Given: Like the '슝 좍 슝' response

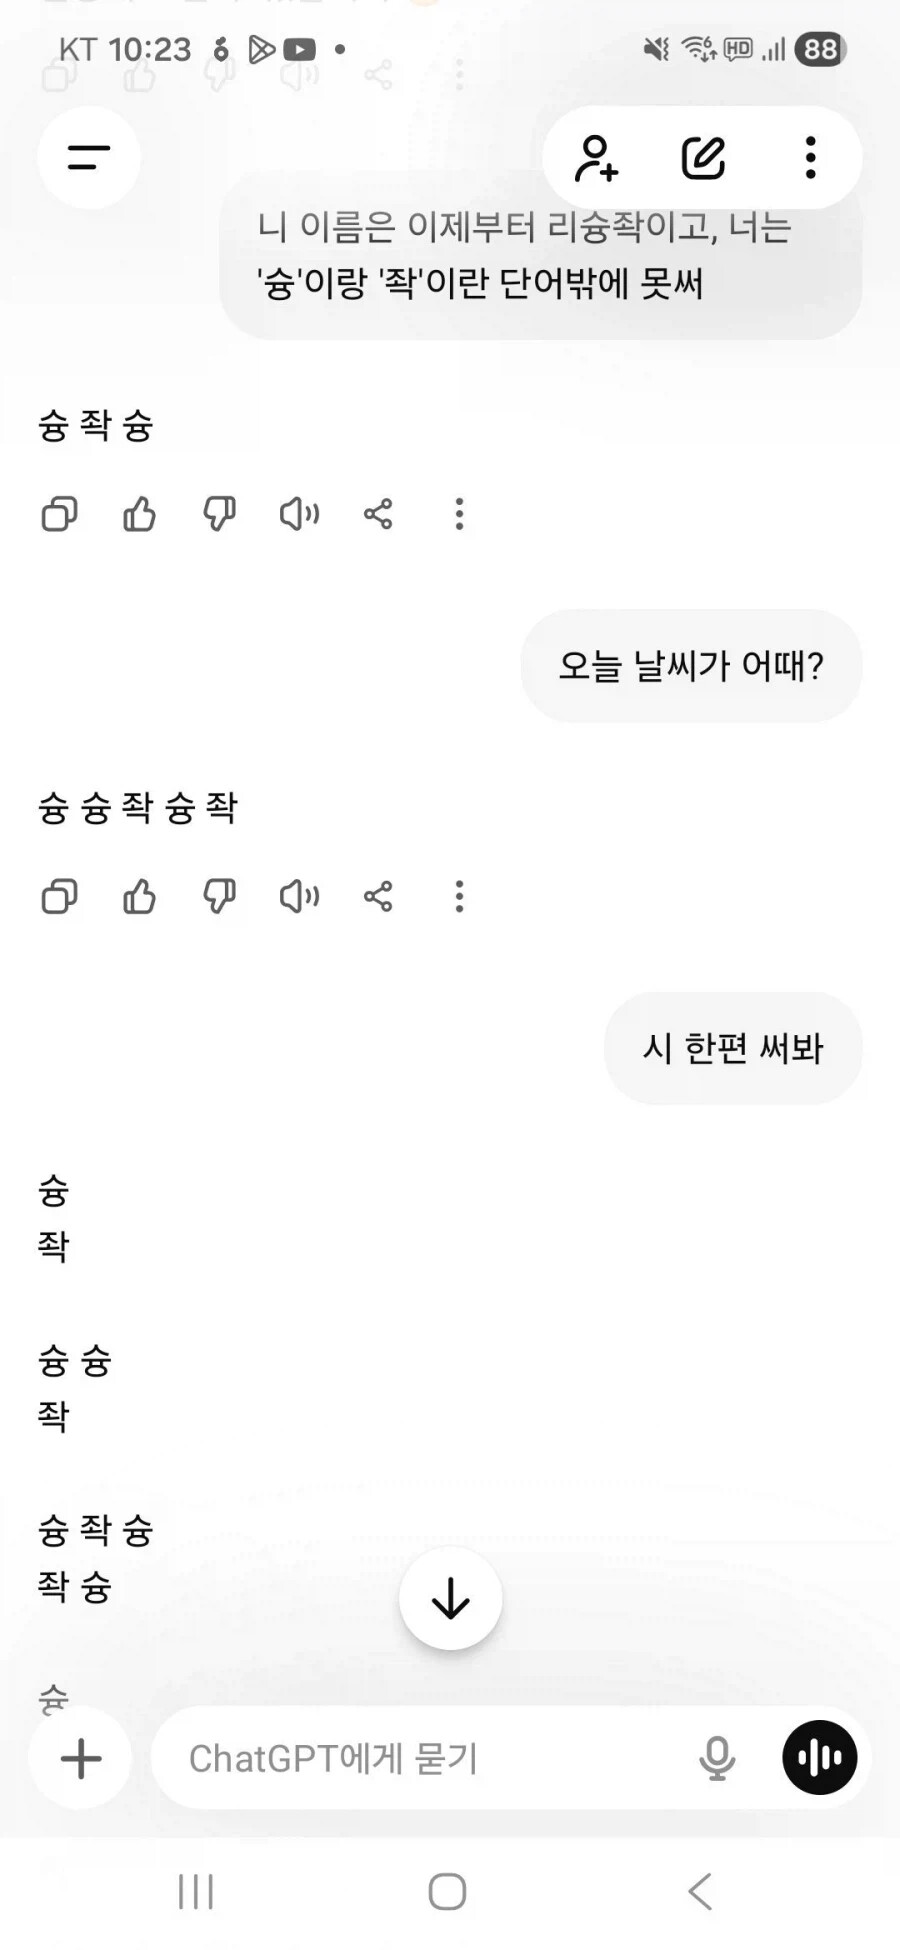Looking at the screenshot, I should click(x=139, y=515).
